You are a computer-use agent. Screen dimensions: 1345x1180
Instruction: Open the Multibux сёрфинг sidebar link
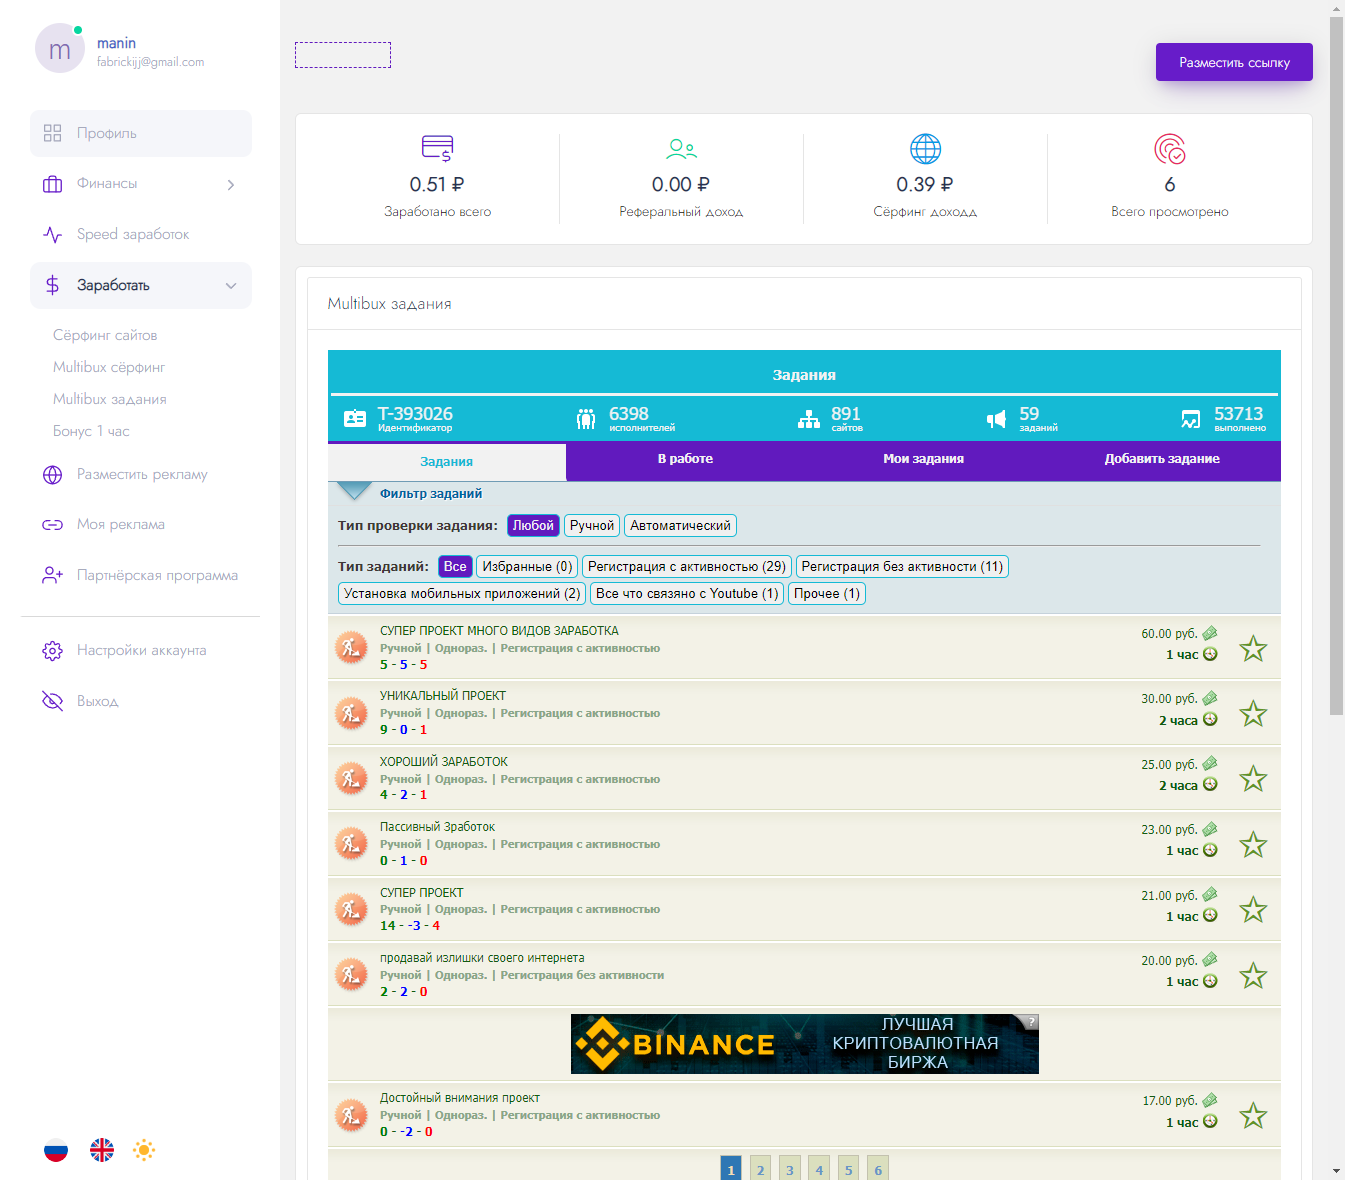point(109,367)
